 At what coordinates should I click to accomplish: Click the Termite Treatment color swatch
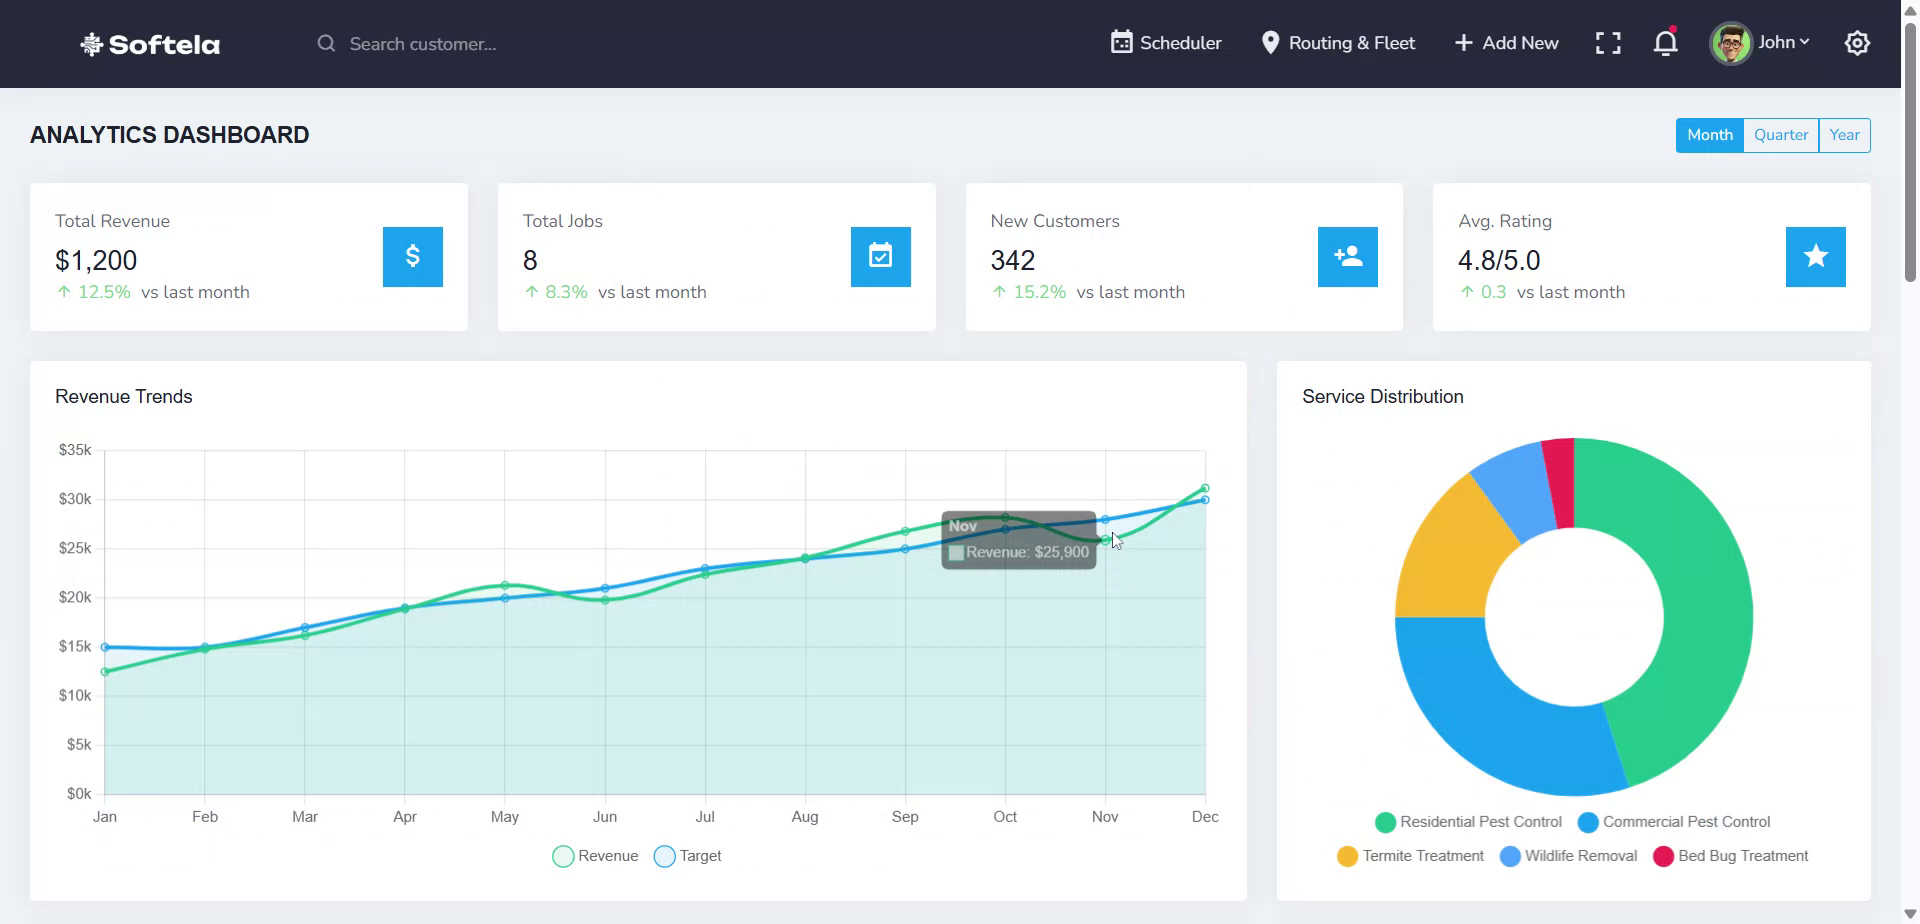pyautogui.click(x=1347, y=856)
